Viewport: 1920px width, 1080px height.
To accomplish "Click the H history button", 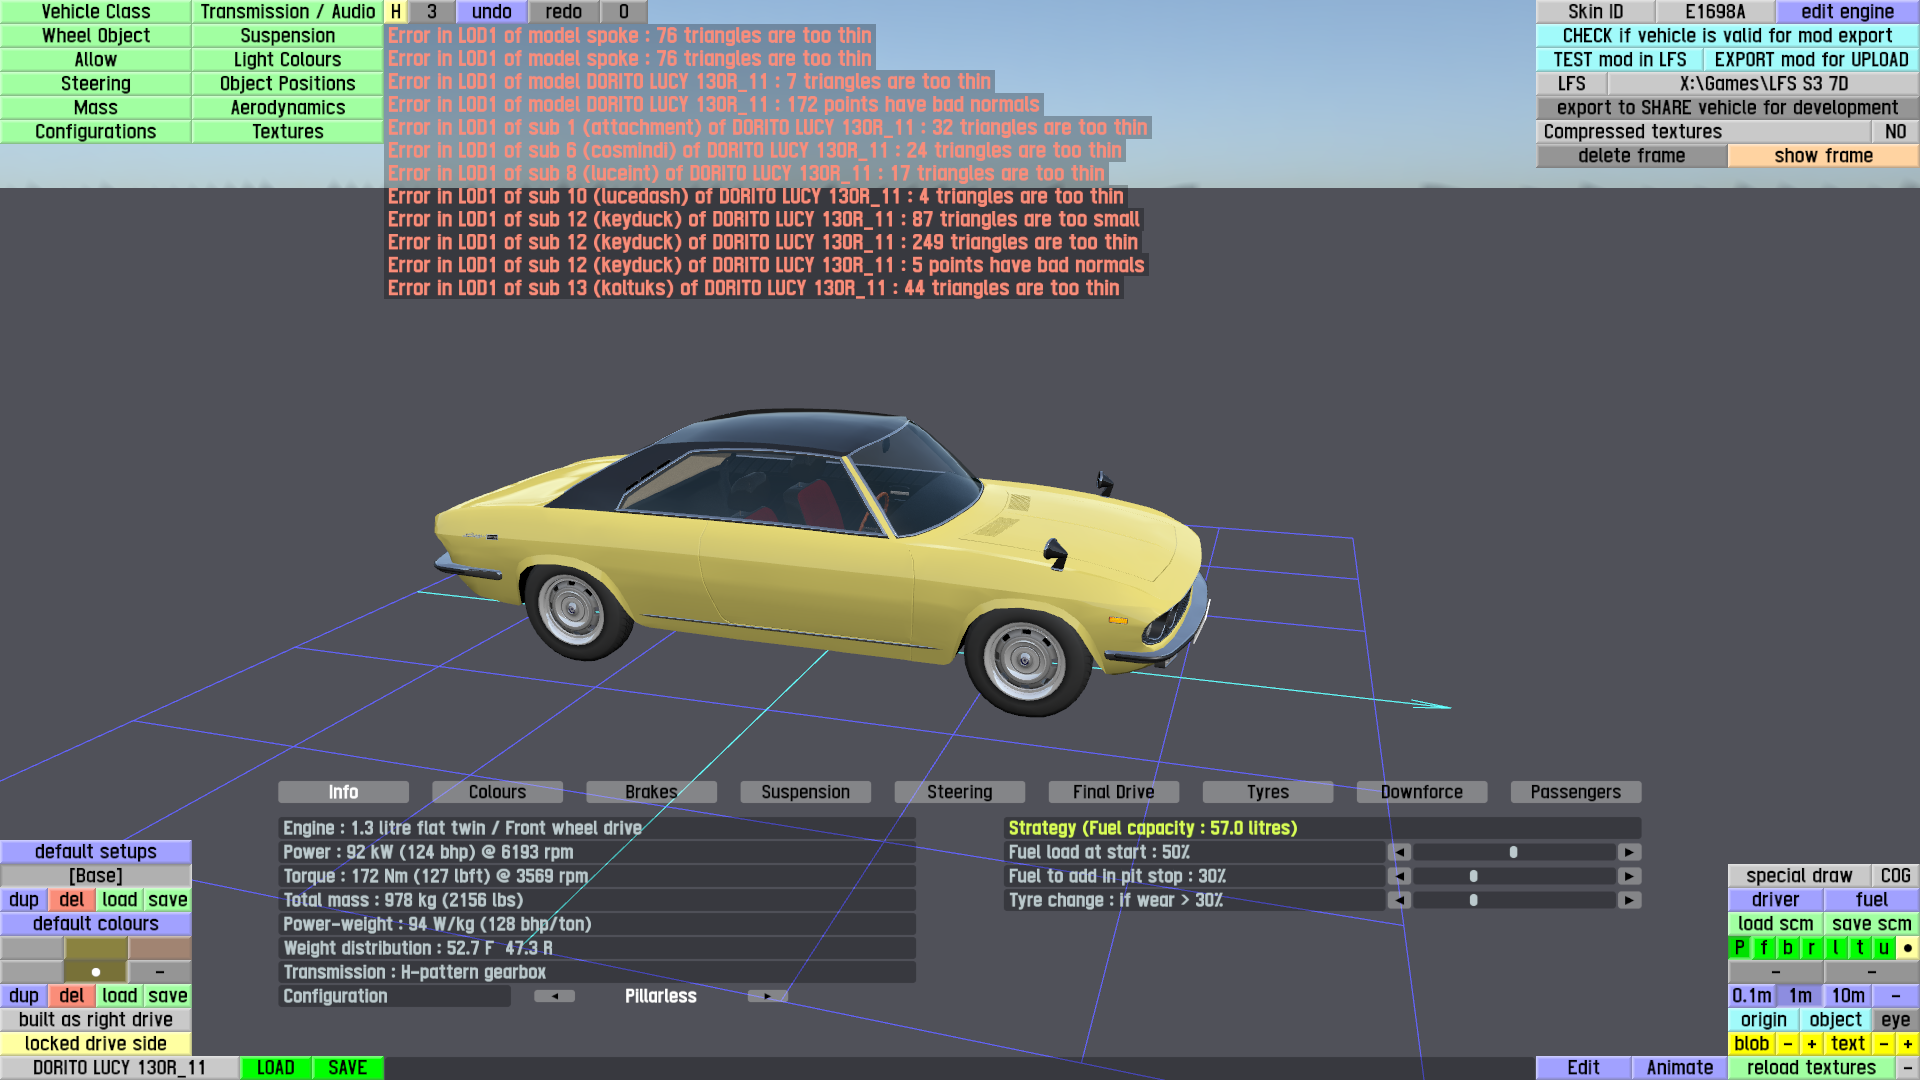I will tap(396, 12).
